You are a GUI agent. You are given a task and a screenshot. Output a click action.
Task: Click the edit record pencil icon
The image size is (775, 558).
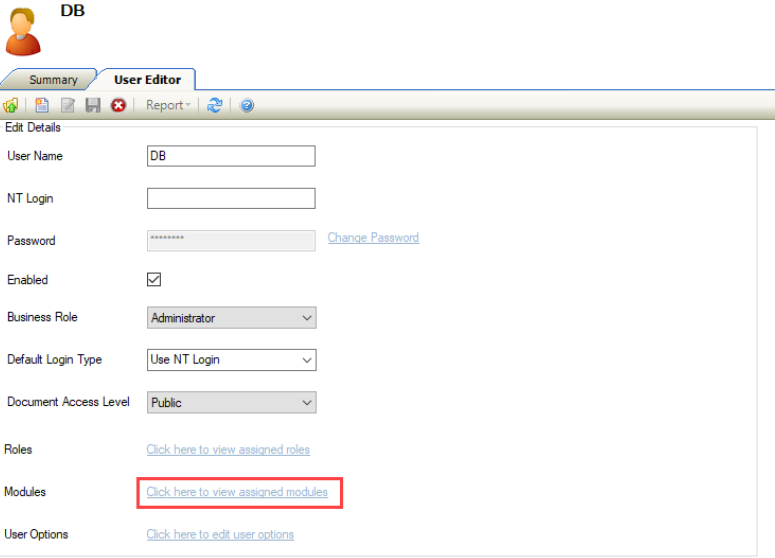[x=68, y=105]
